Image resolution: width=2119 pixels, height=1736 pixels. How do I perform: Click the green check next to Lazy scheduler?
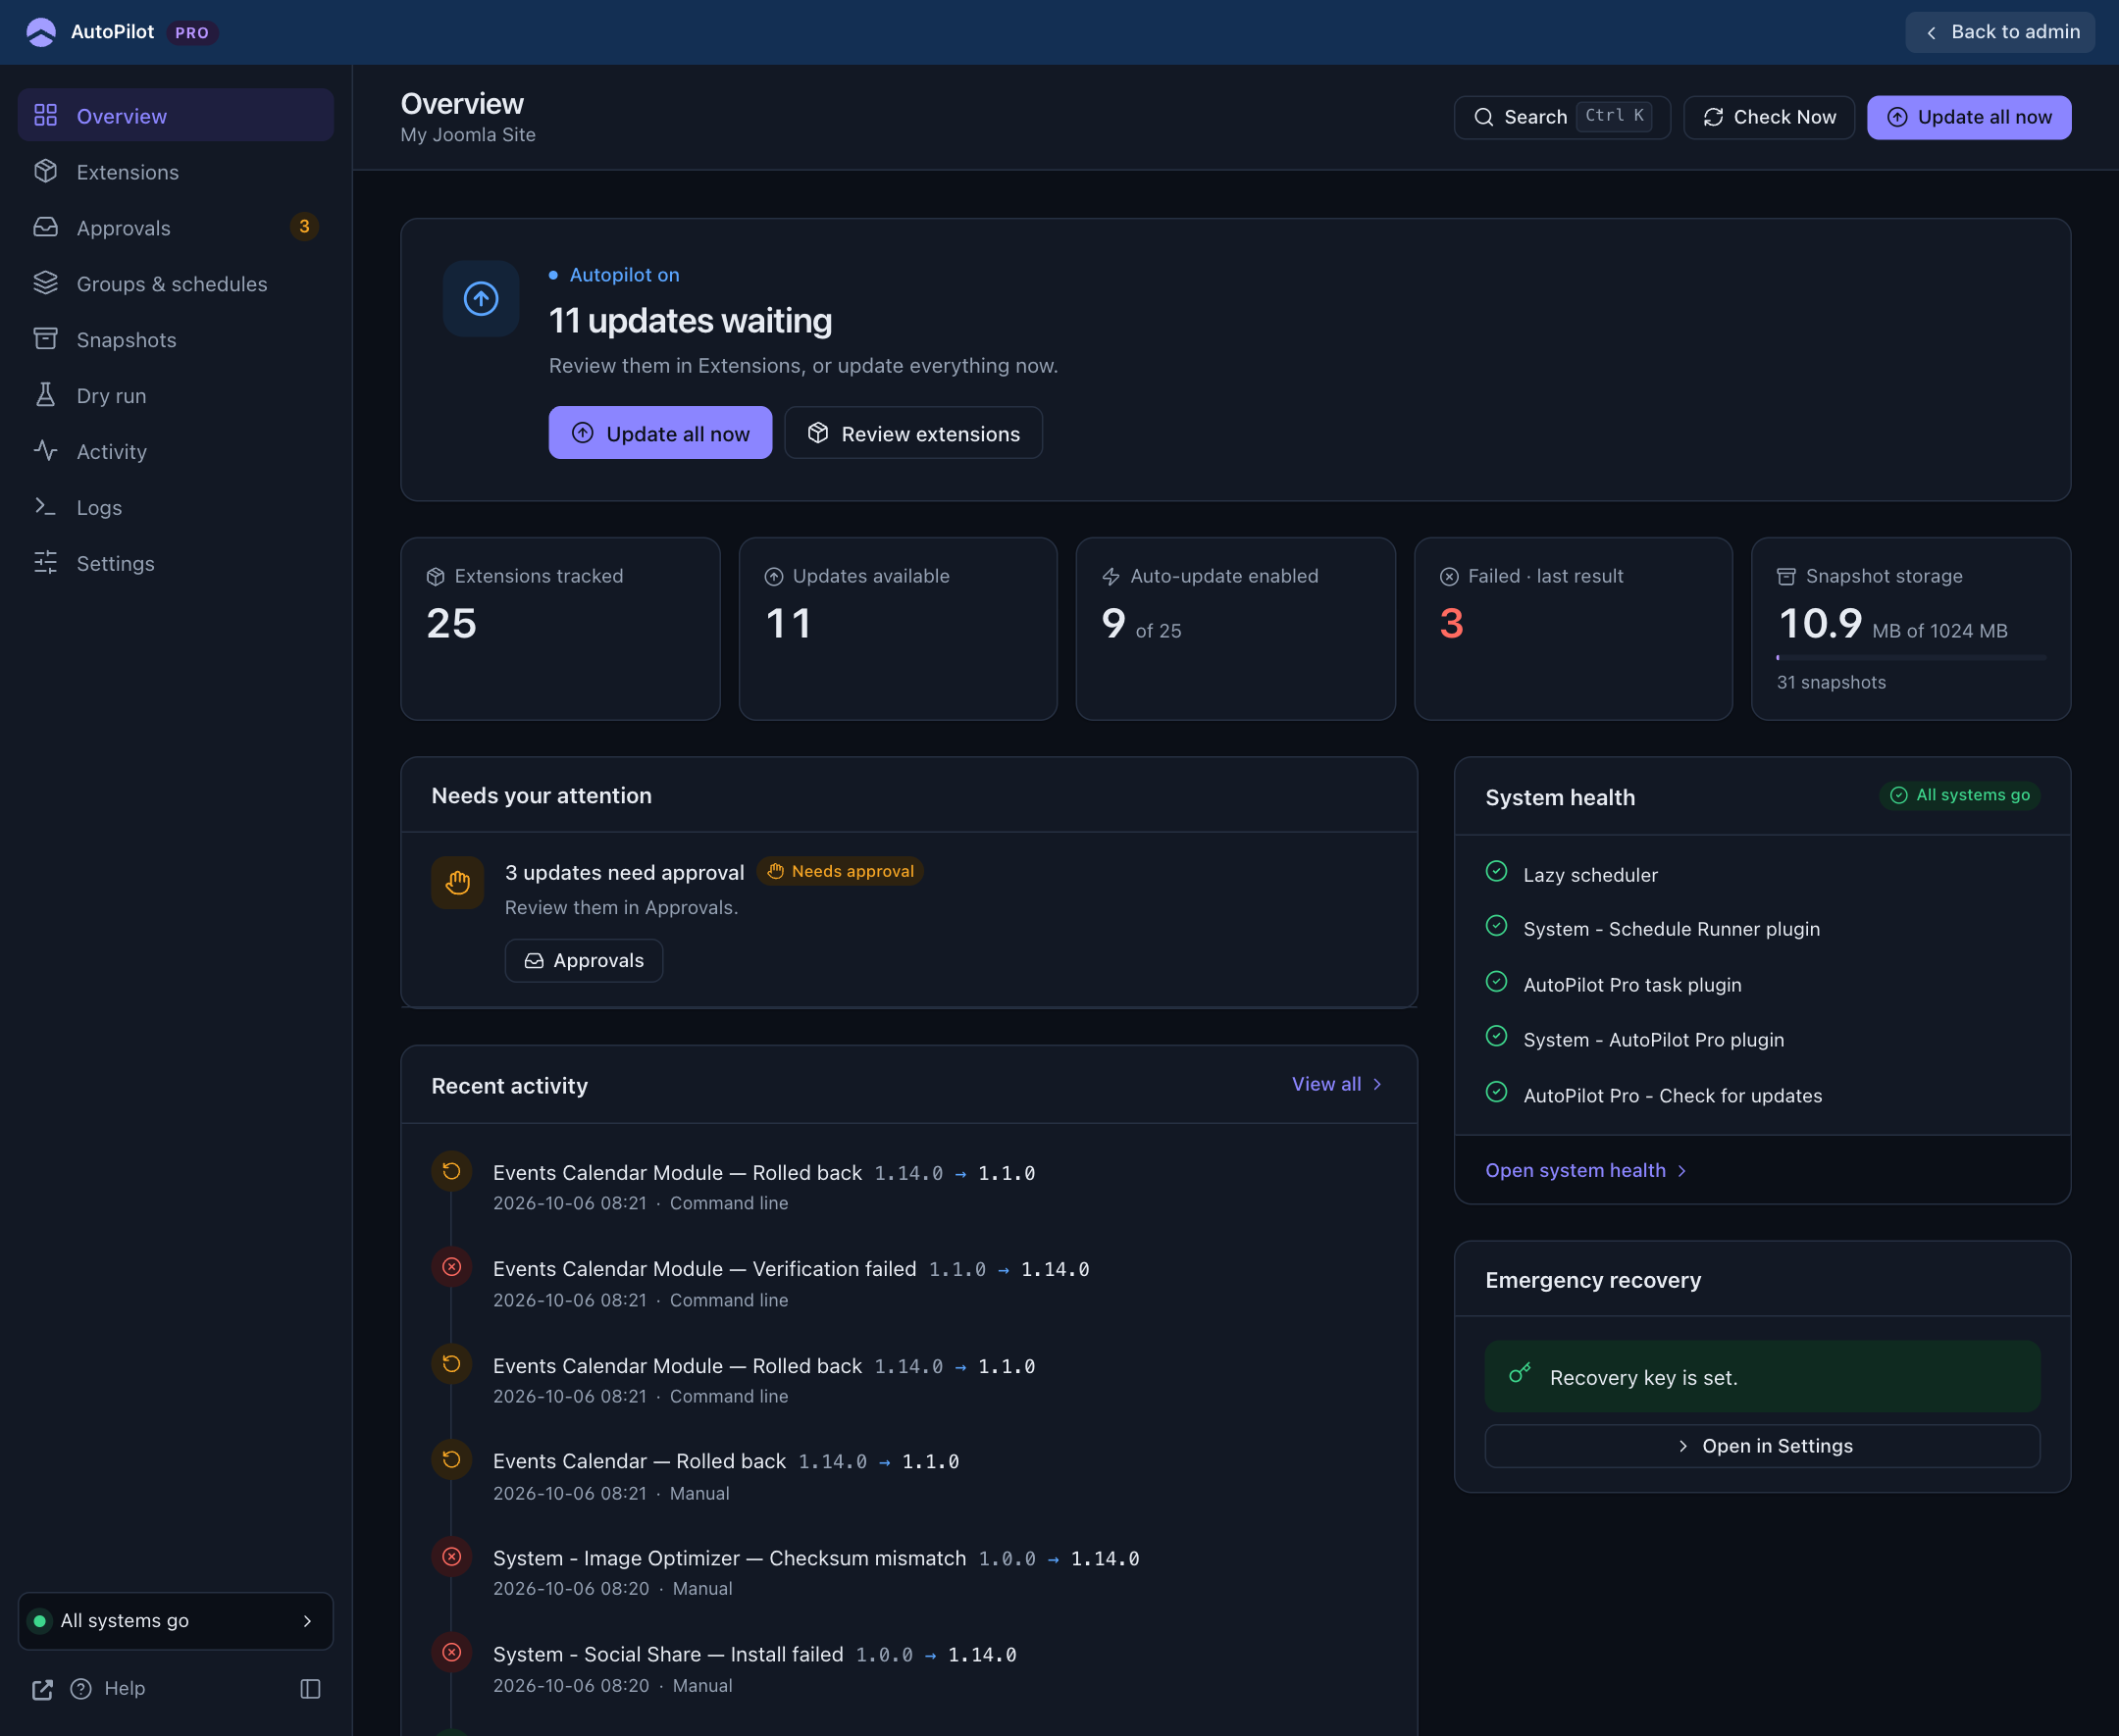pos(1497,871)
